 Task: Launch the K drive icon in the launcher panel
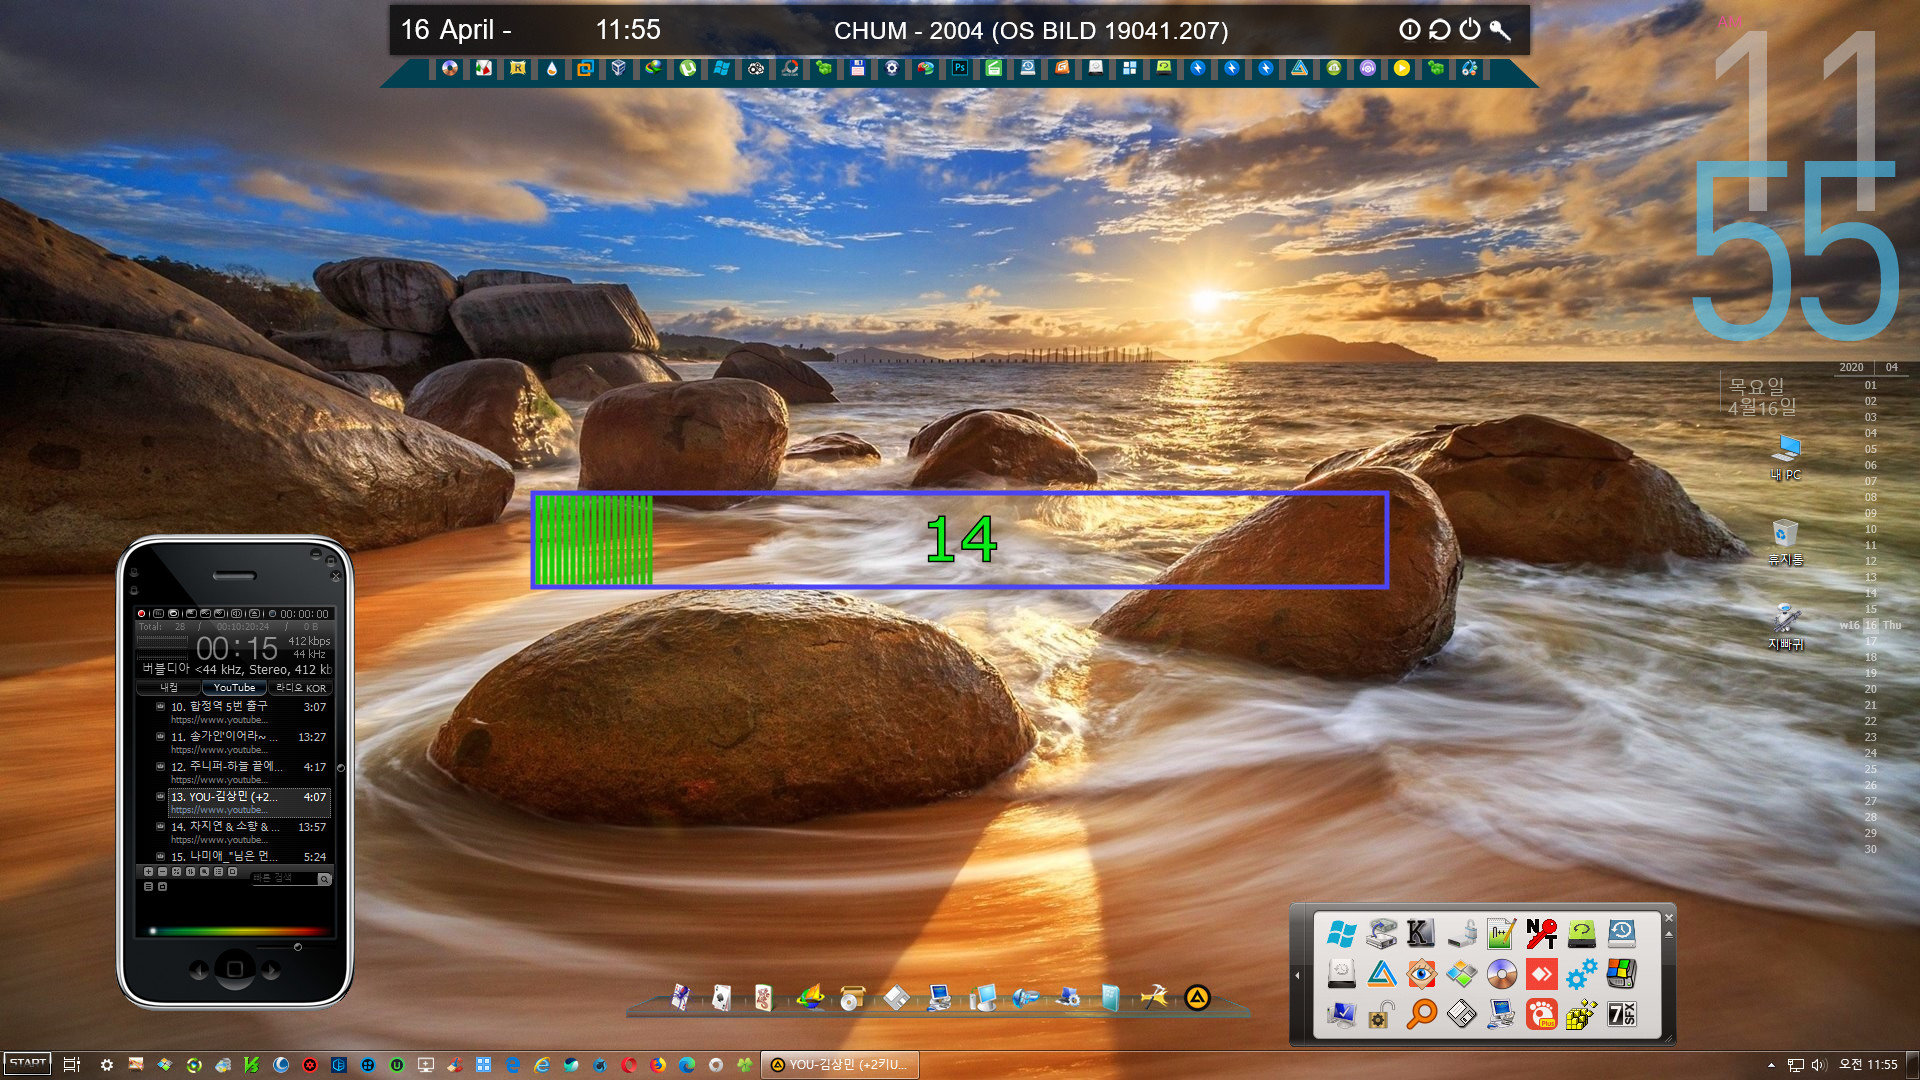pos(1421,934)
